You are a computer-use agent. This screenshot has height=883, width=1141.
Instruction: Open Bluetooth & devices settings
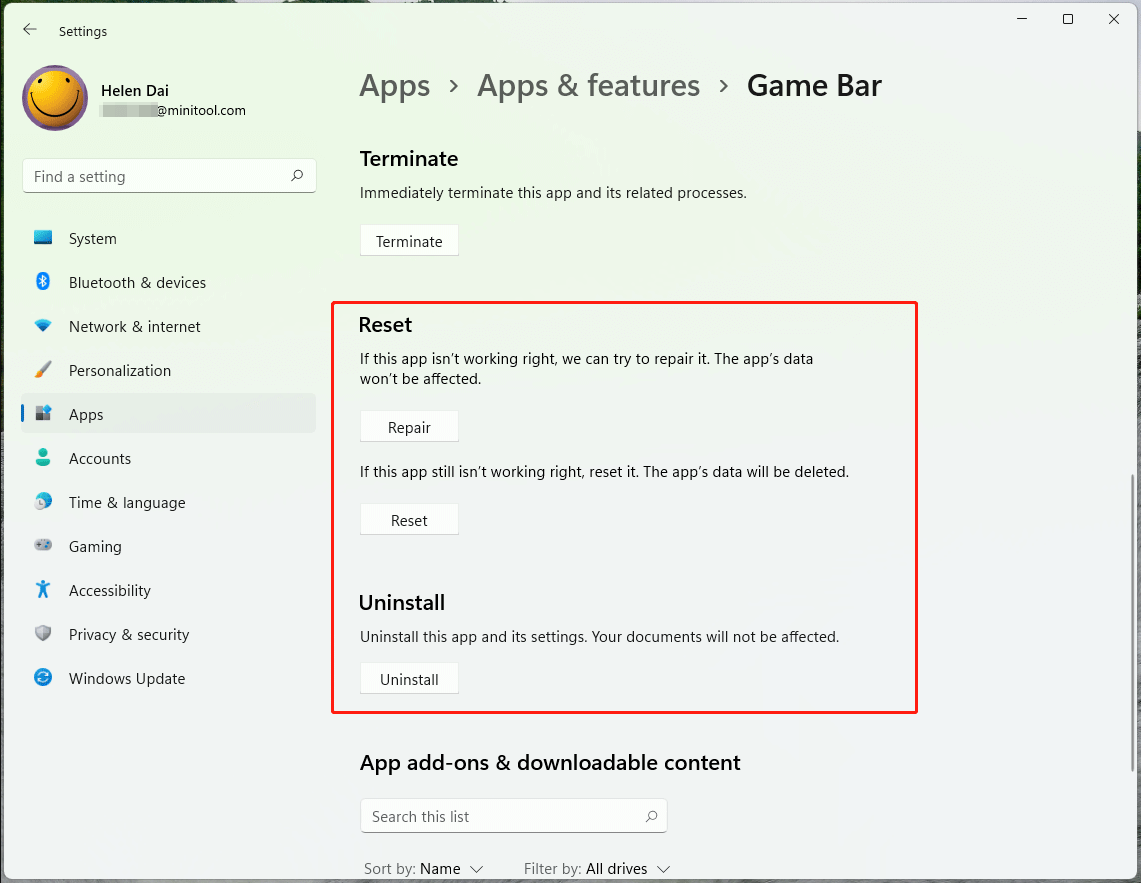[x=42, y=282]
